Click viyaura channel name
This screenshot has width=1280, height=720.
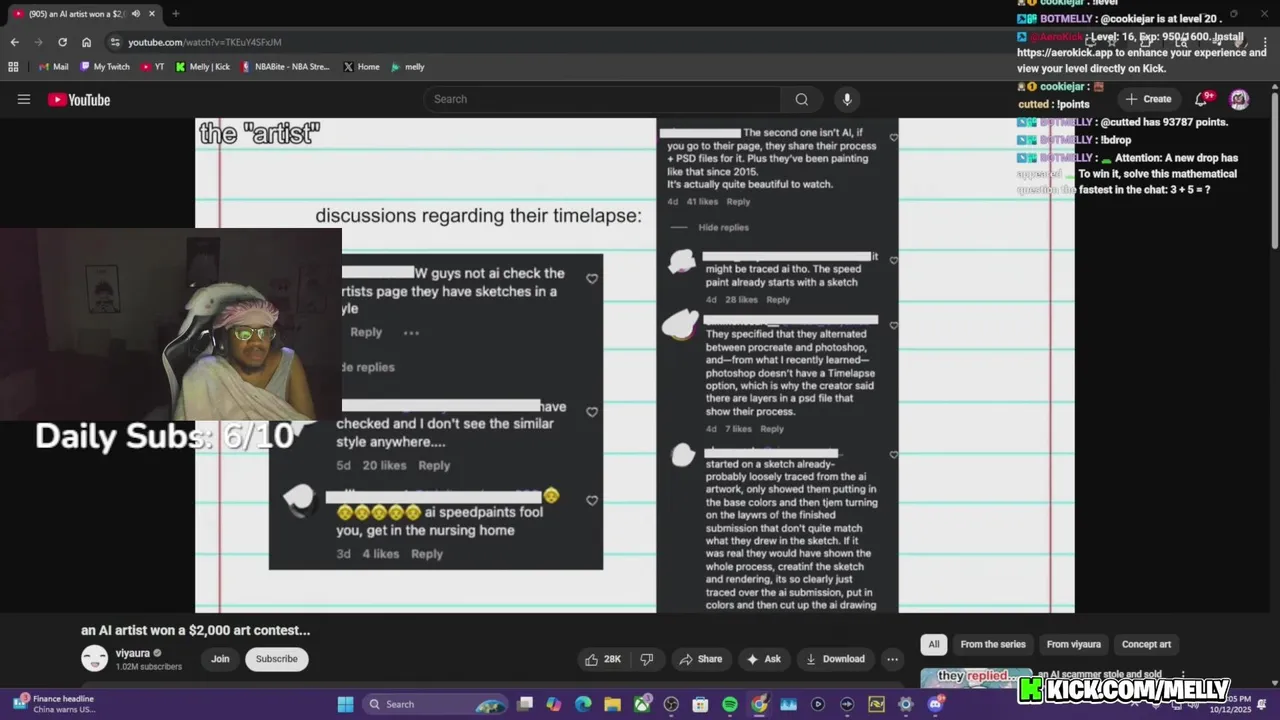[x=132, y=653]
